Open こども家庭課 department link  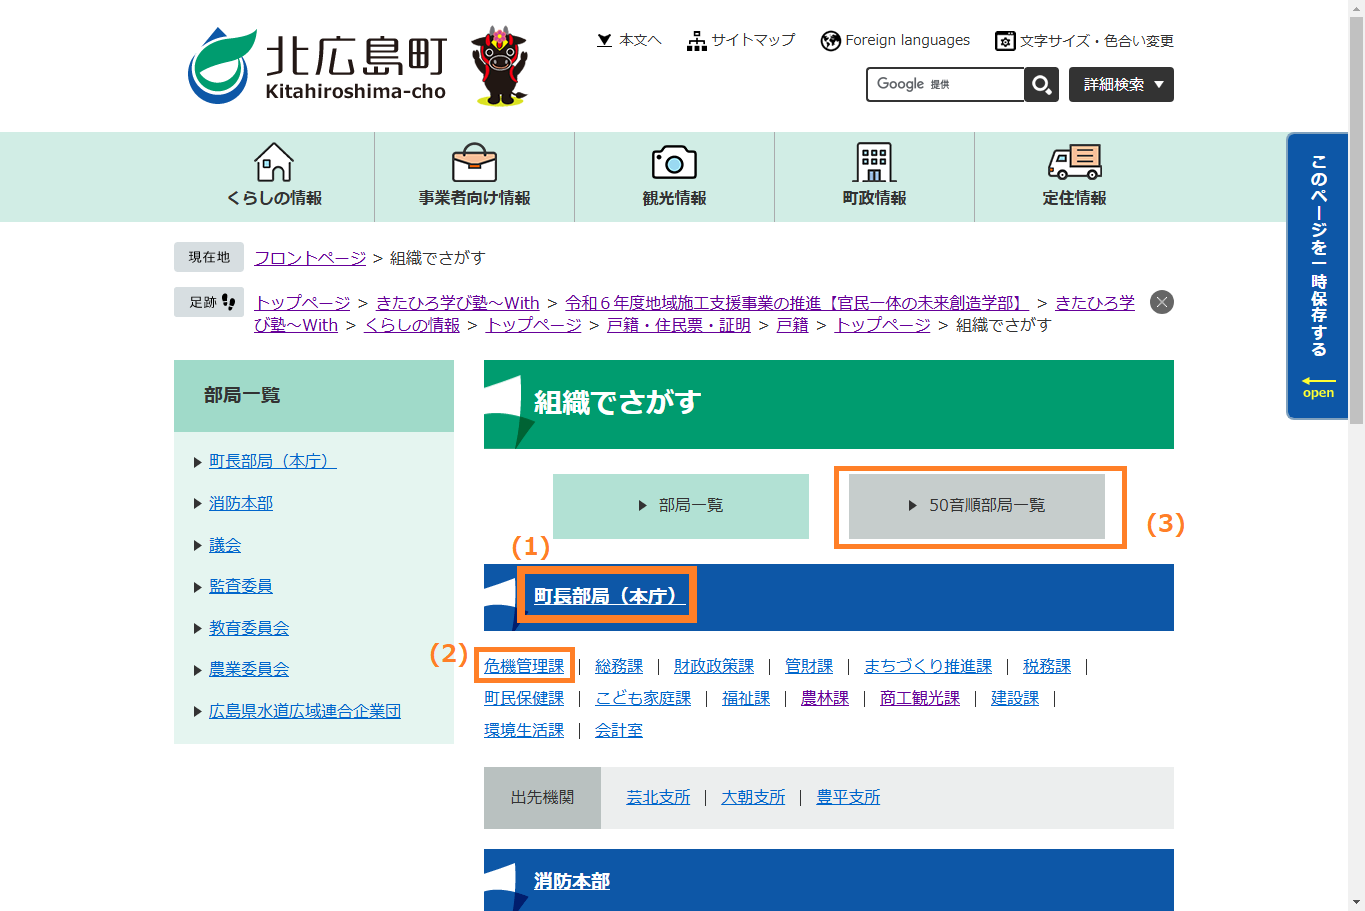pos(643,698)
